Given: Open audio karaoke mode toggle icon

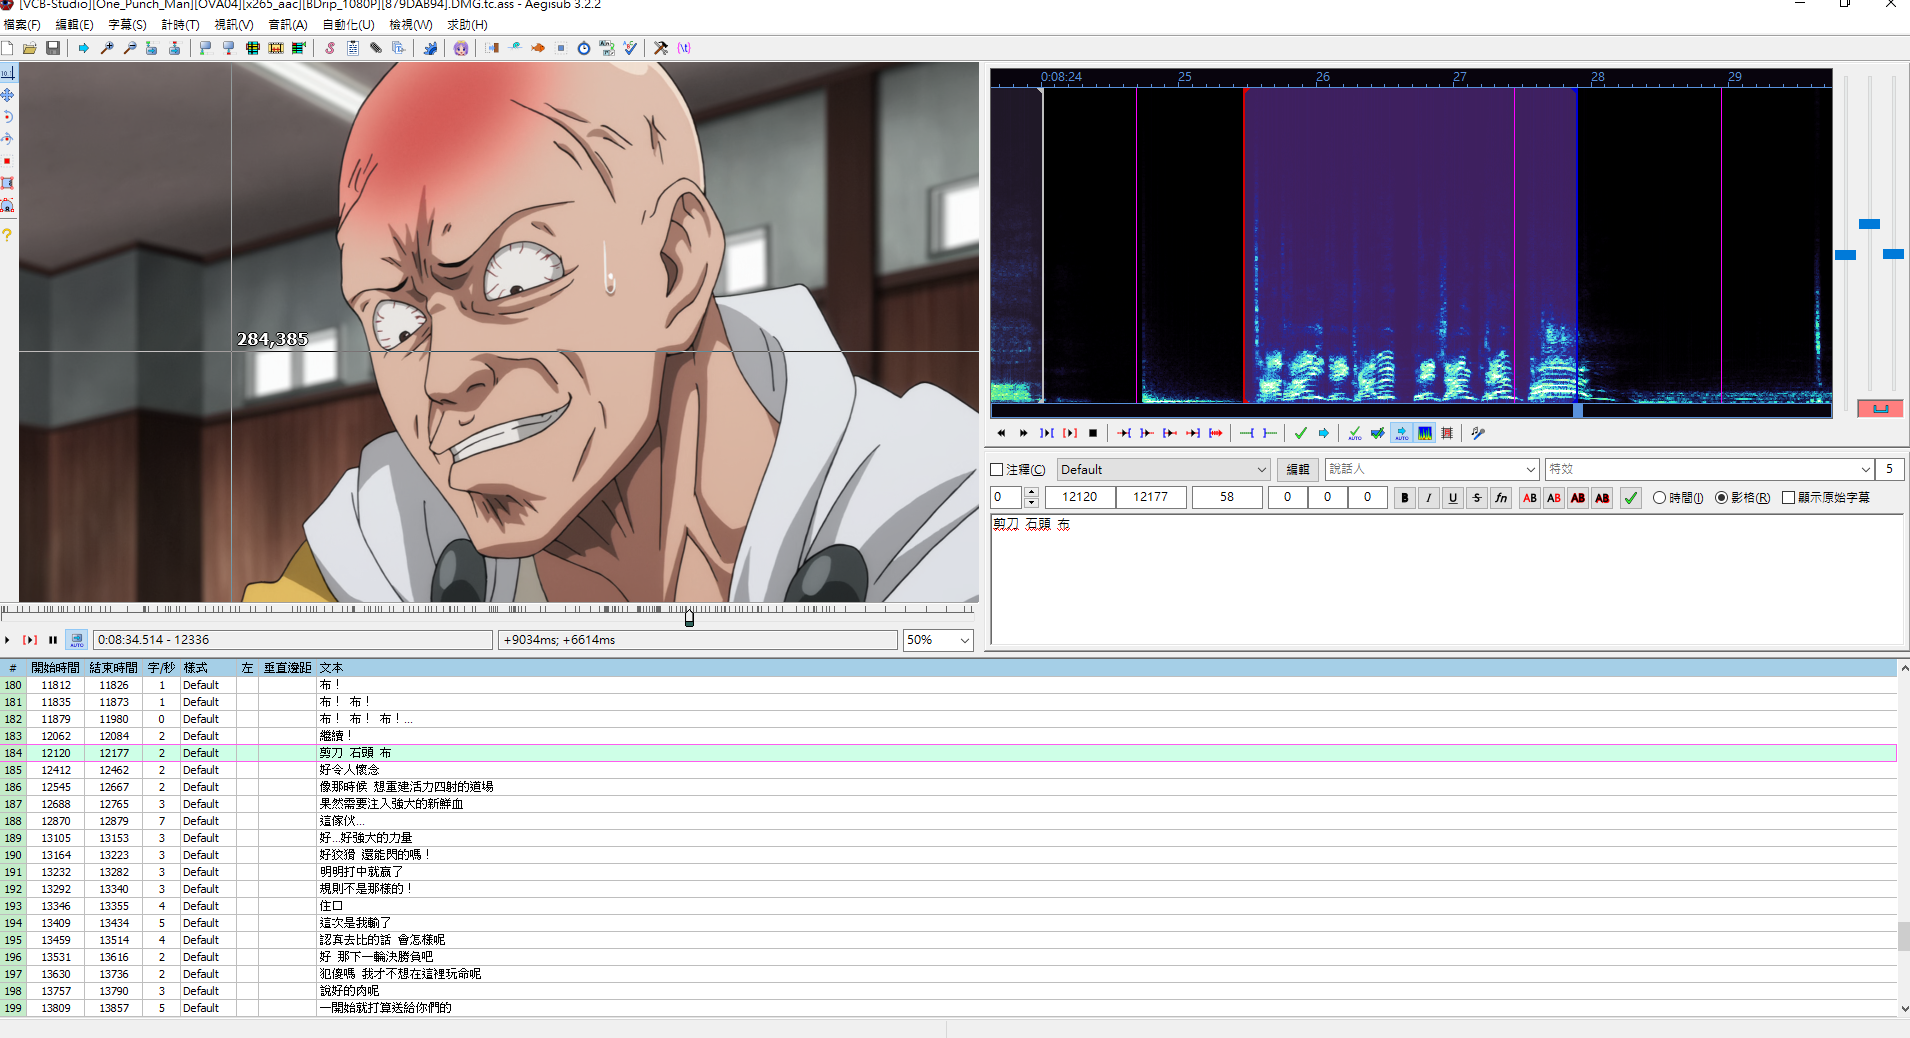Looking at the screenshot, I should click(1478, 433).
